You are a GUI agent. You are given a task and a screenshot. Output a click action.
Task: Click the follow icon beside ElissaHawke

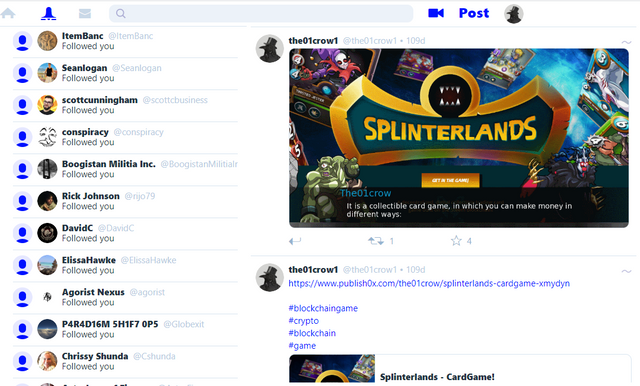[22, 265]
